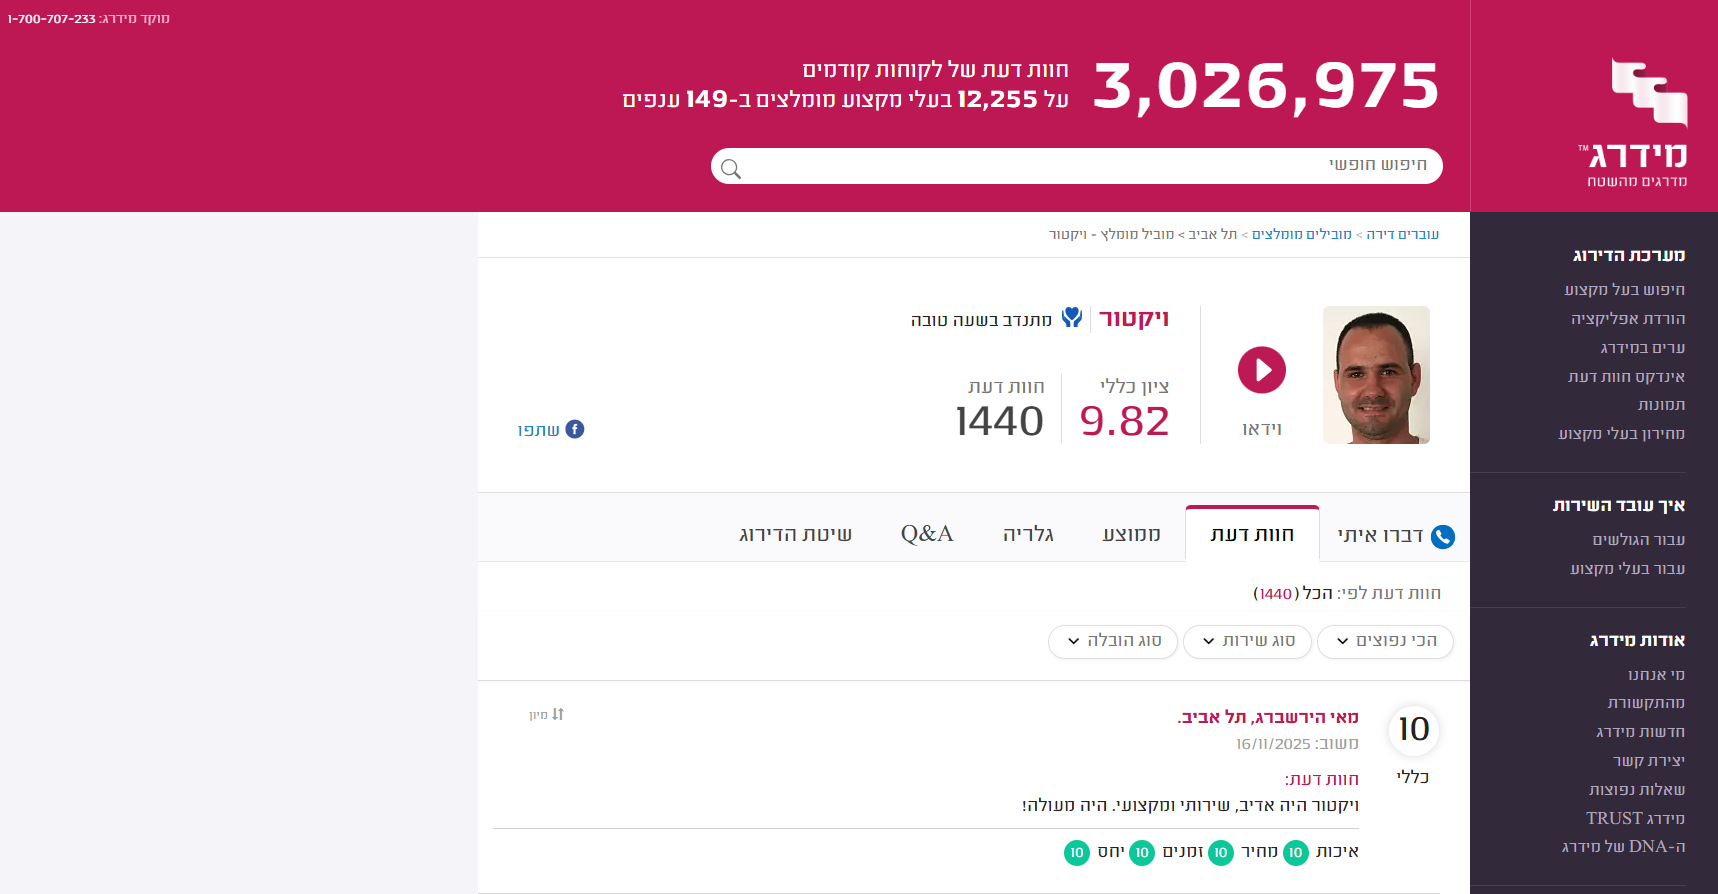1718x894 pixels.
Task: Open עבור הגולשים sidebar link
Action: (x=1639, y=540)
